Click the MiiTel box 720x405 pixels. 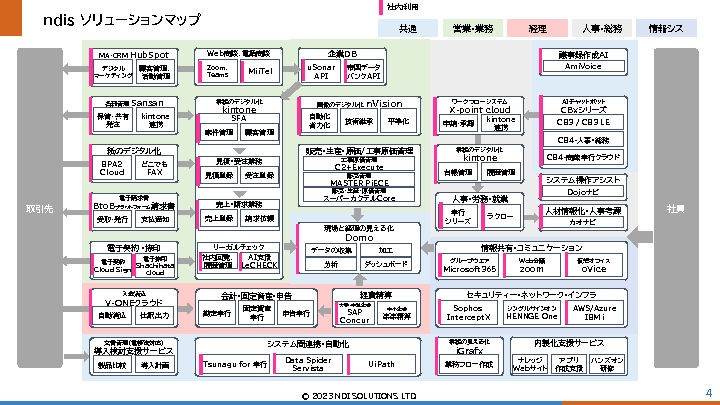click(260, 70)
